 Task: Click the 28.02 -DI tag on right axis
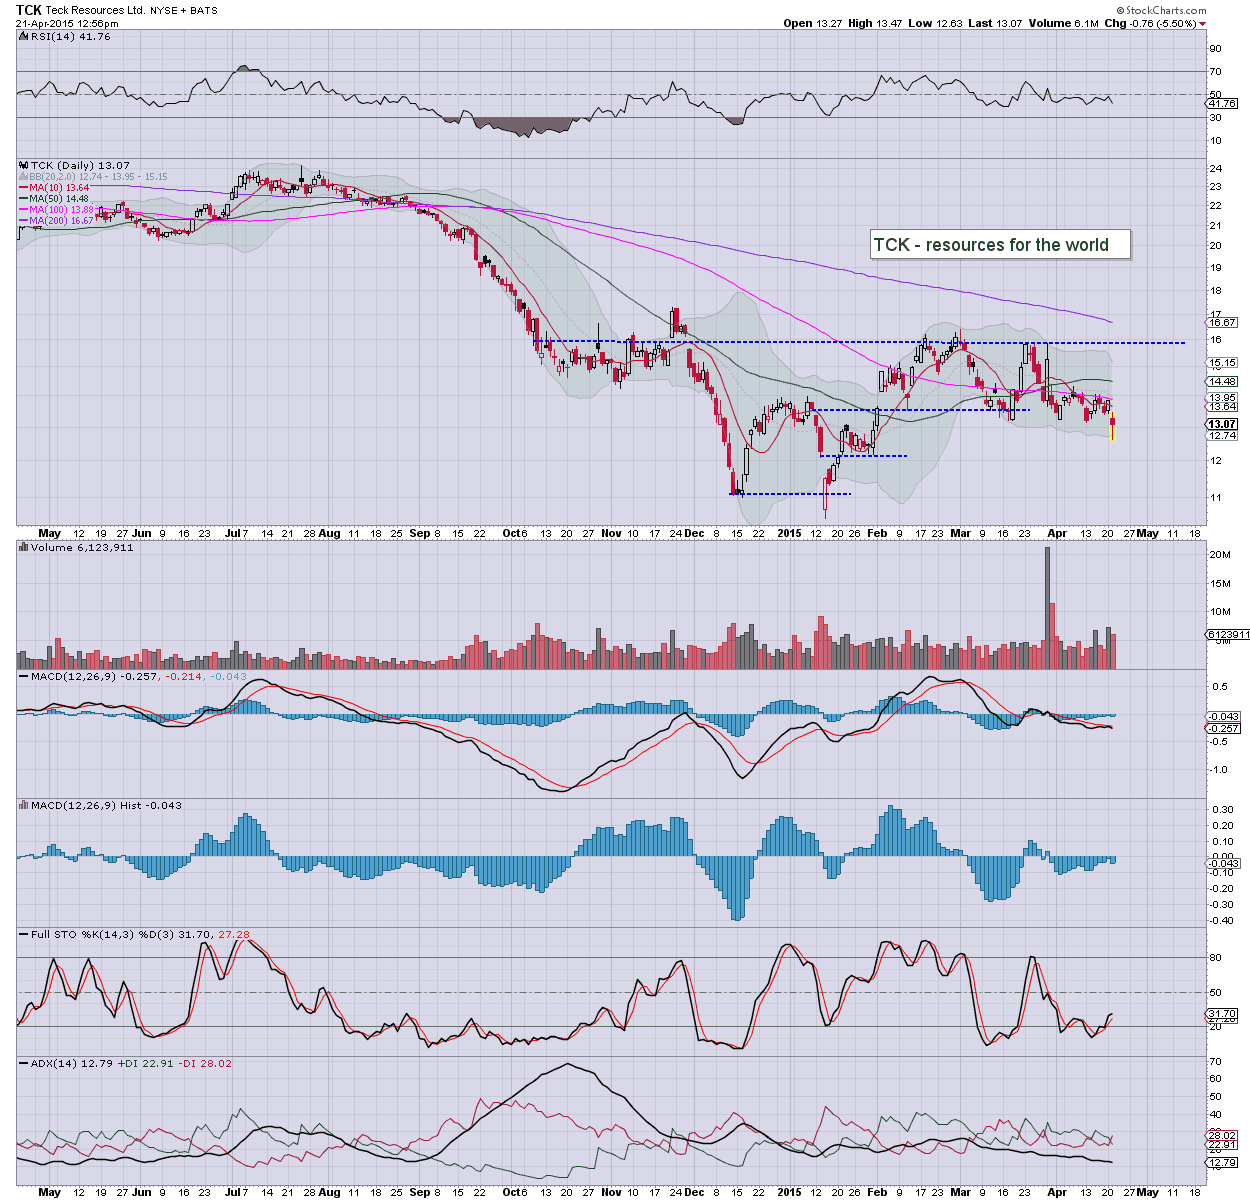[x=1222, y=1135]
